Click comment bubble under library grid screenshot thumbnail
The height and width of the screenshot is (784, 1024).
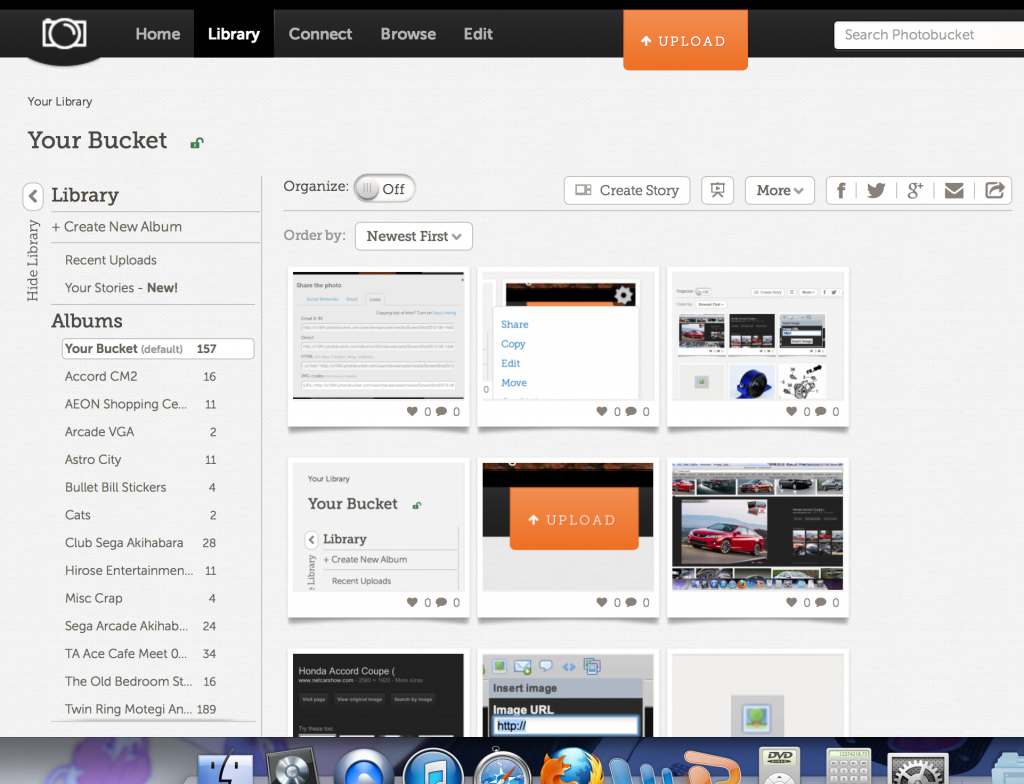pos(821,412)
